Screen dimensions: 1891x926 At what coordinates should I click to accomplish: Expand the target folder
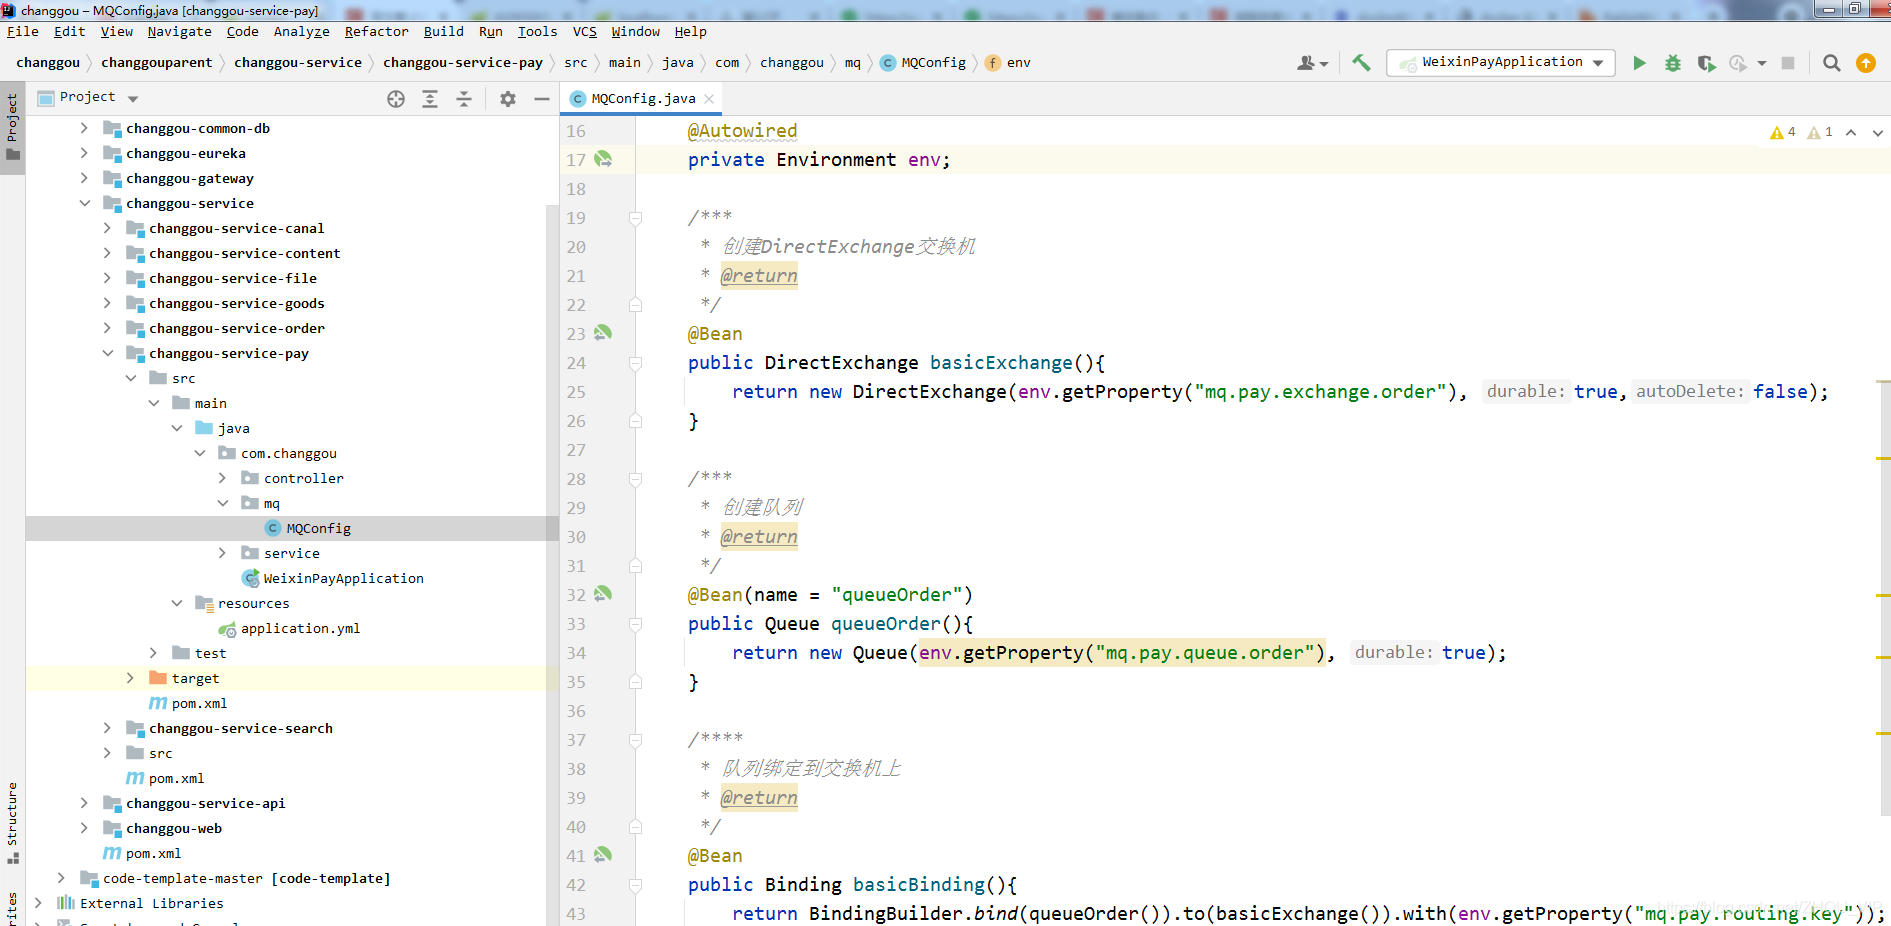click(130, 678)
